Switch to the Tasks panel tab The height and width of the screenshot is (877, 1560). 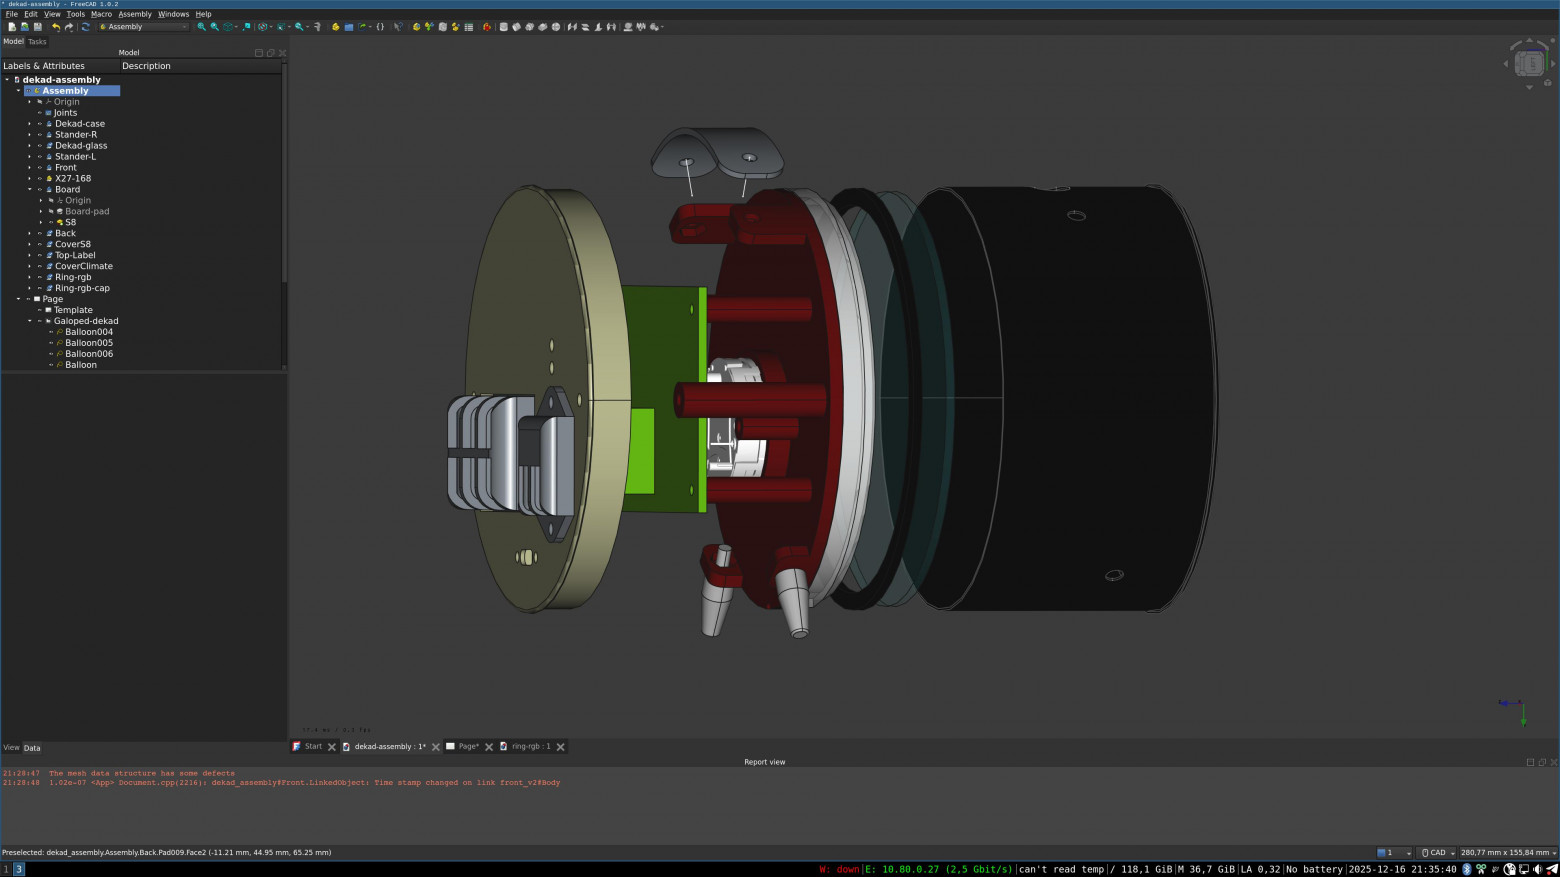[x=37, y=42]
